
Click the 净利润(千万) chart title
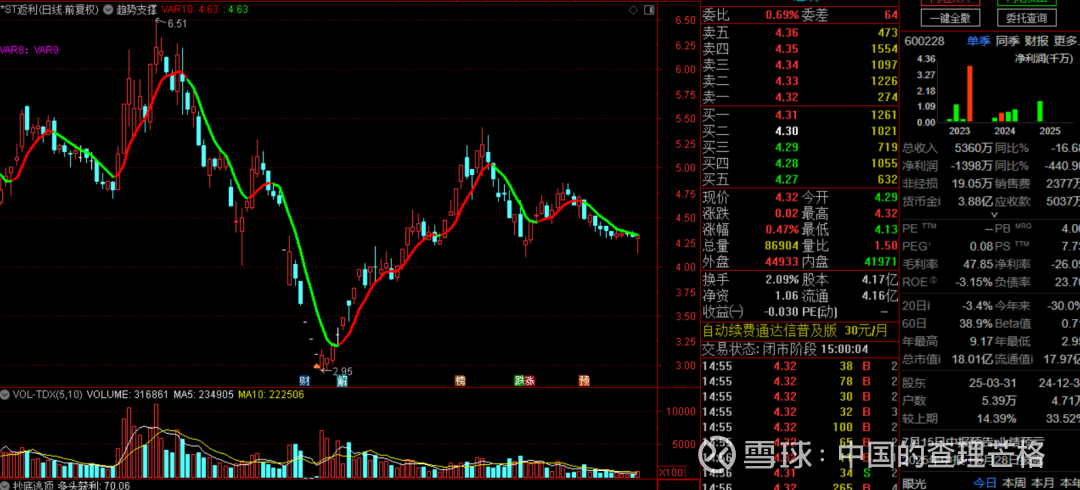(1042, 59)
